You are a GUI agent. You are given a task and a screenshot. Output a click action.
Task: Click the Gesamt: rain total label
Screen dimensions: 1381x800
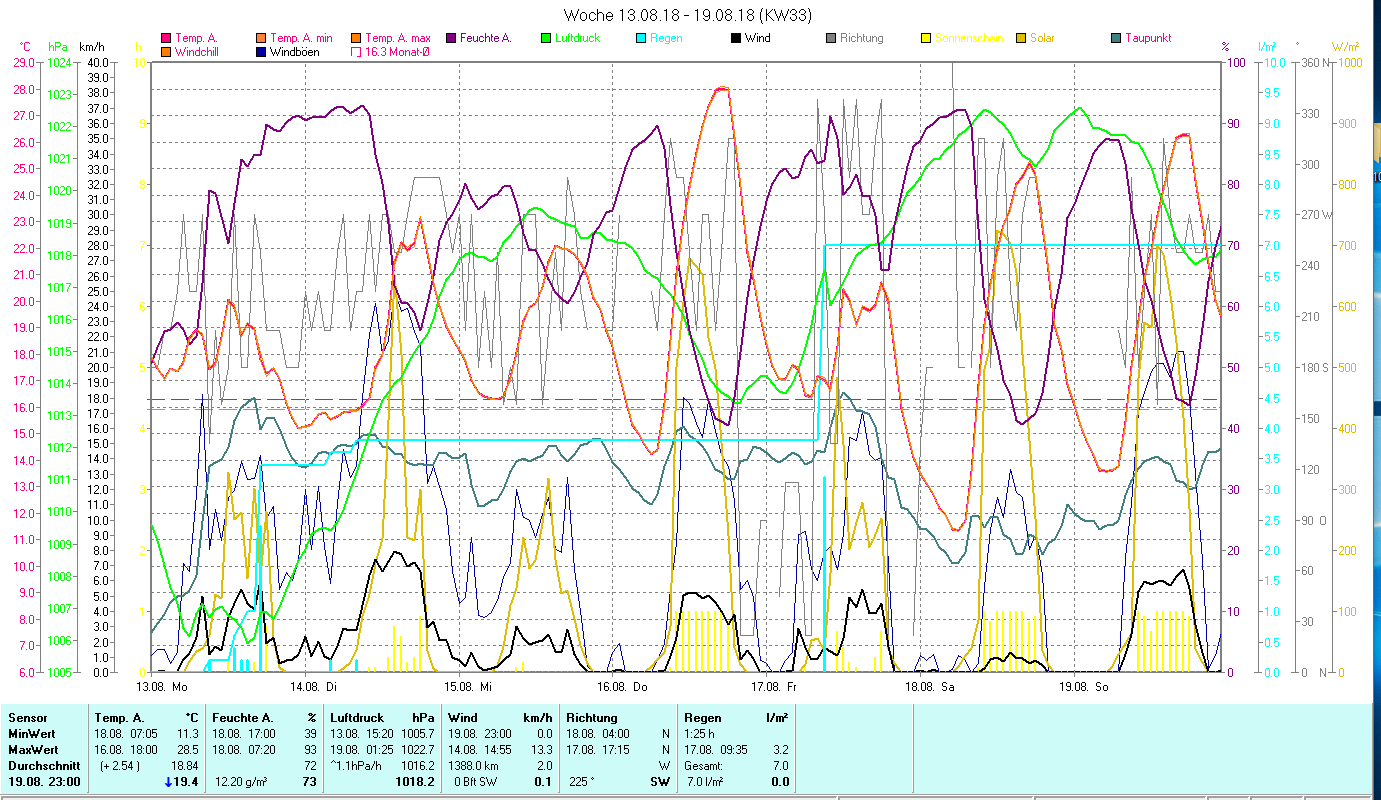[702, 765]
